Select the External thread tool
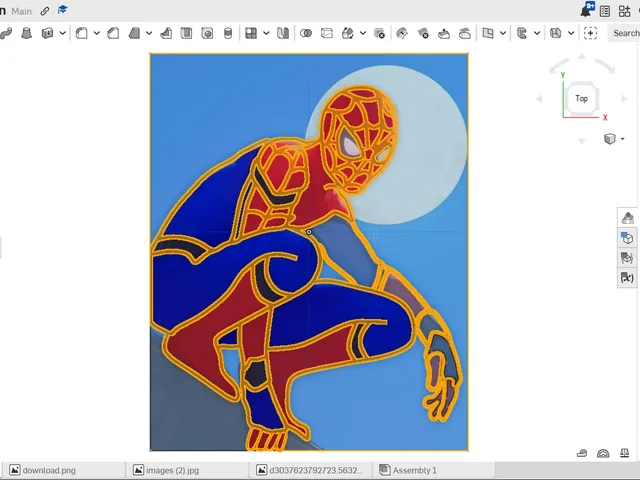This screenshot has width=640, height=480. 228,33
